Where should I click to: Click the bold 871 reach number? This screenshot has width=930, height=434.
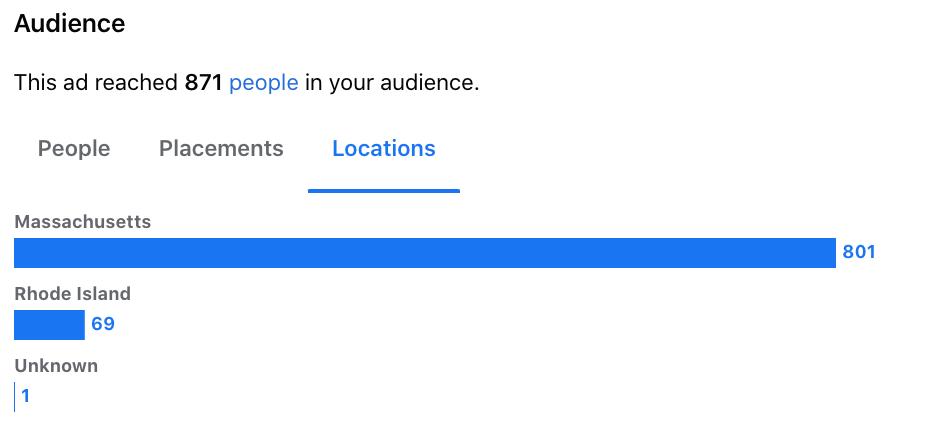pos(203,82)
